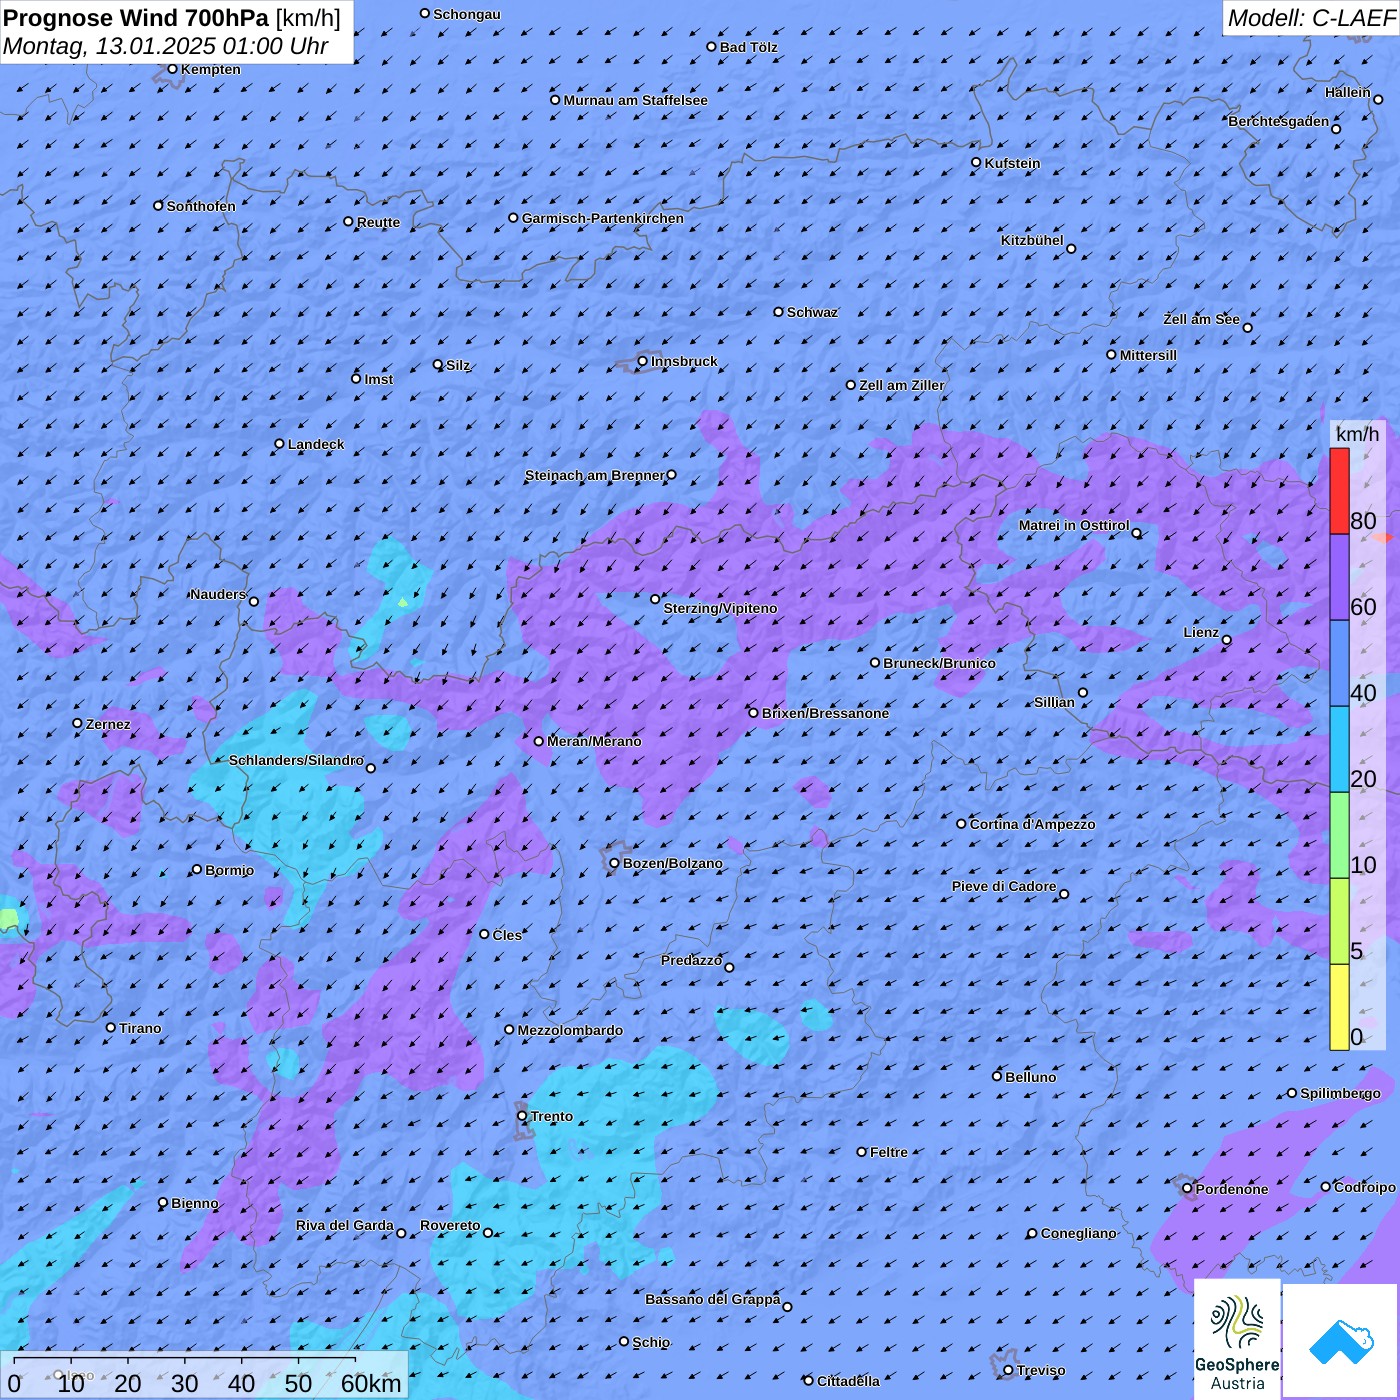
Task: Click the 'Modell: C-LAEF' label
Action: [1310, 18]
